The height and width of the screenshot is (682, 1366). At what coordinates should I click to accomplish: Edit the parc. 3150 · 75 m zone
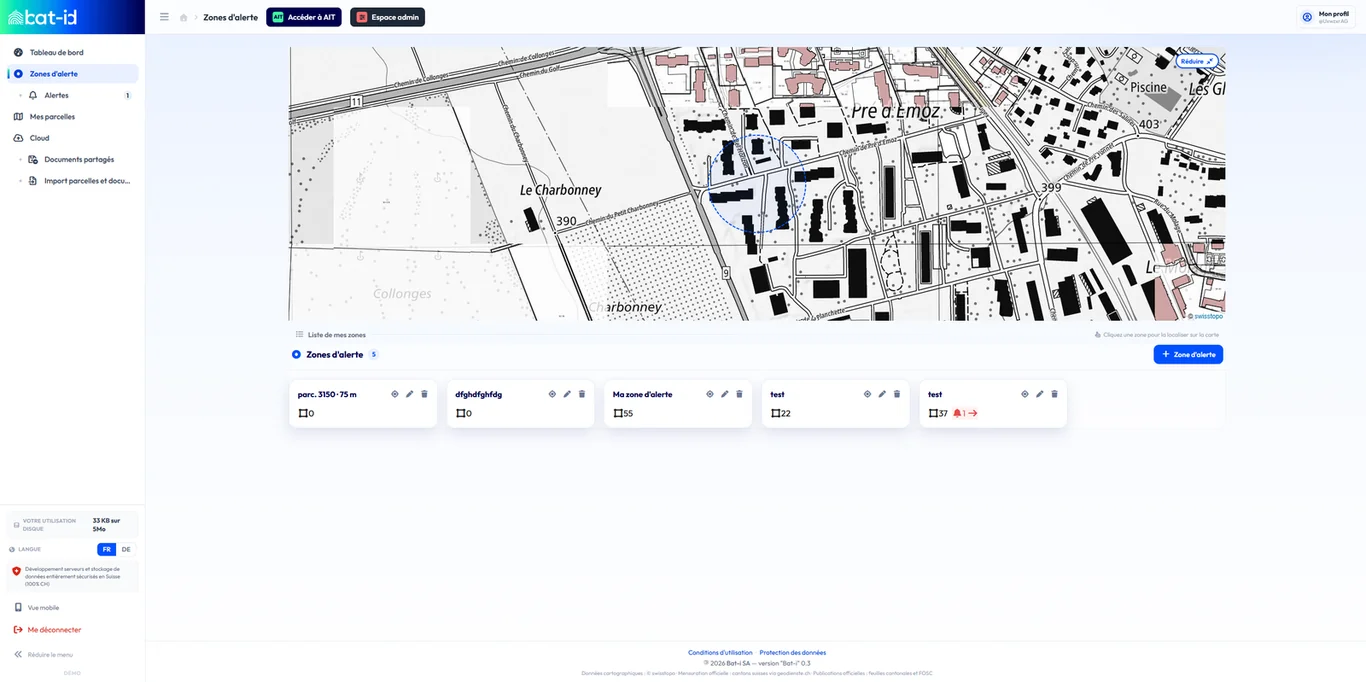pos(409,394)
